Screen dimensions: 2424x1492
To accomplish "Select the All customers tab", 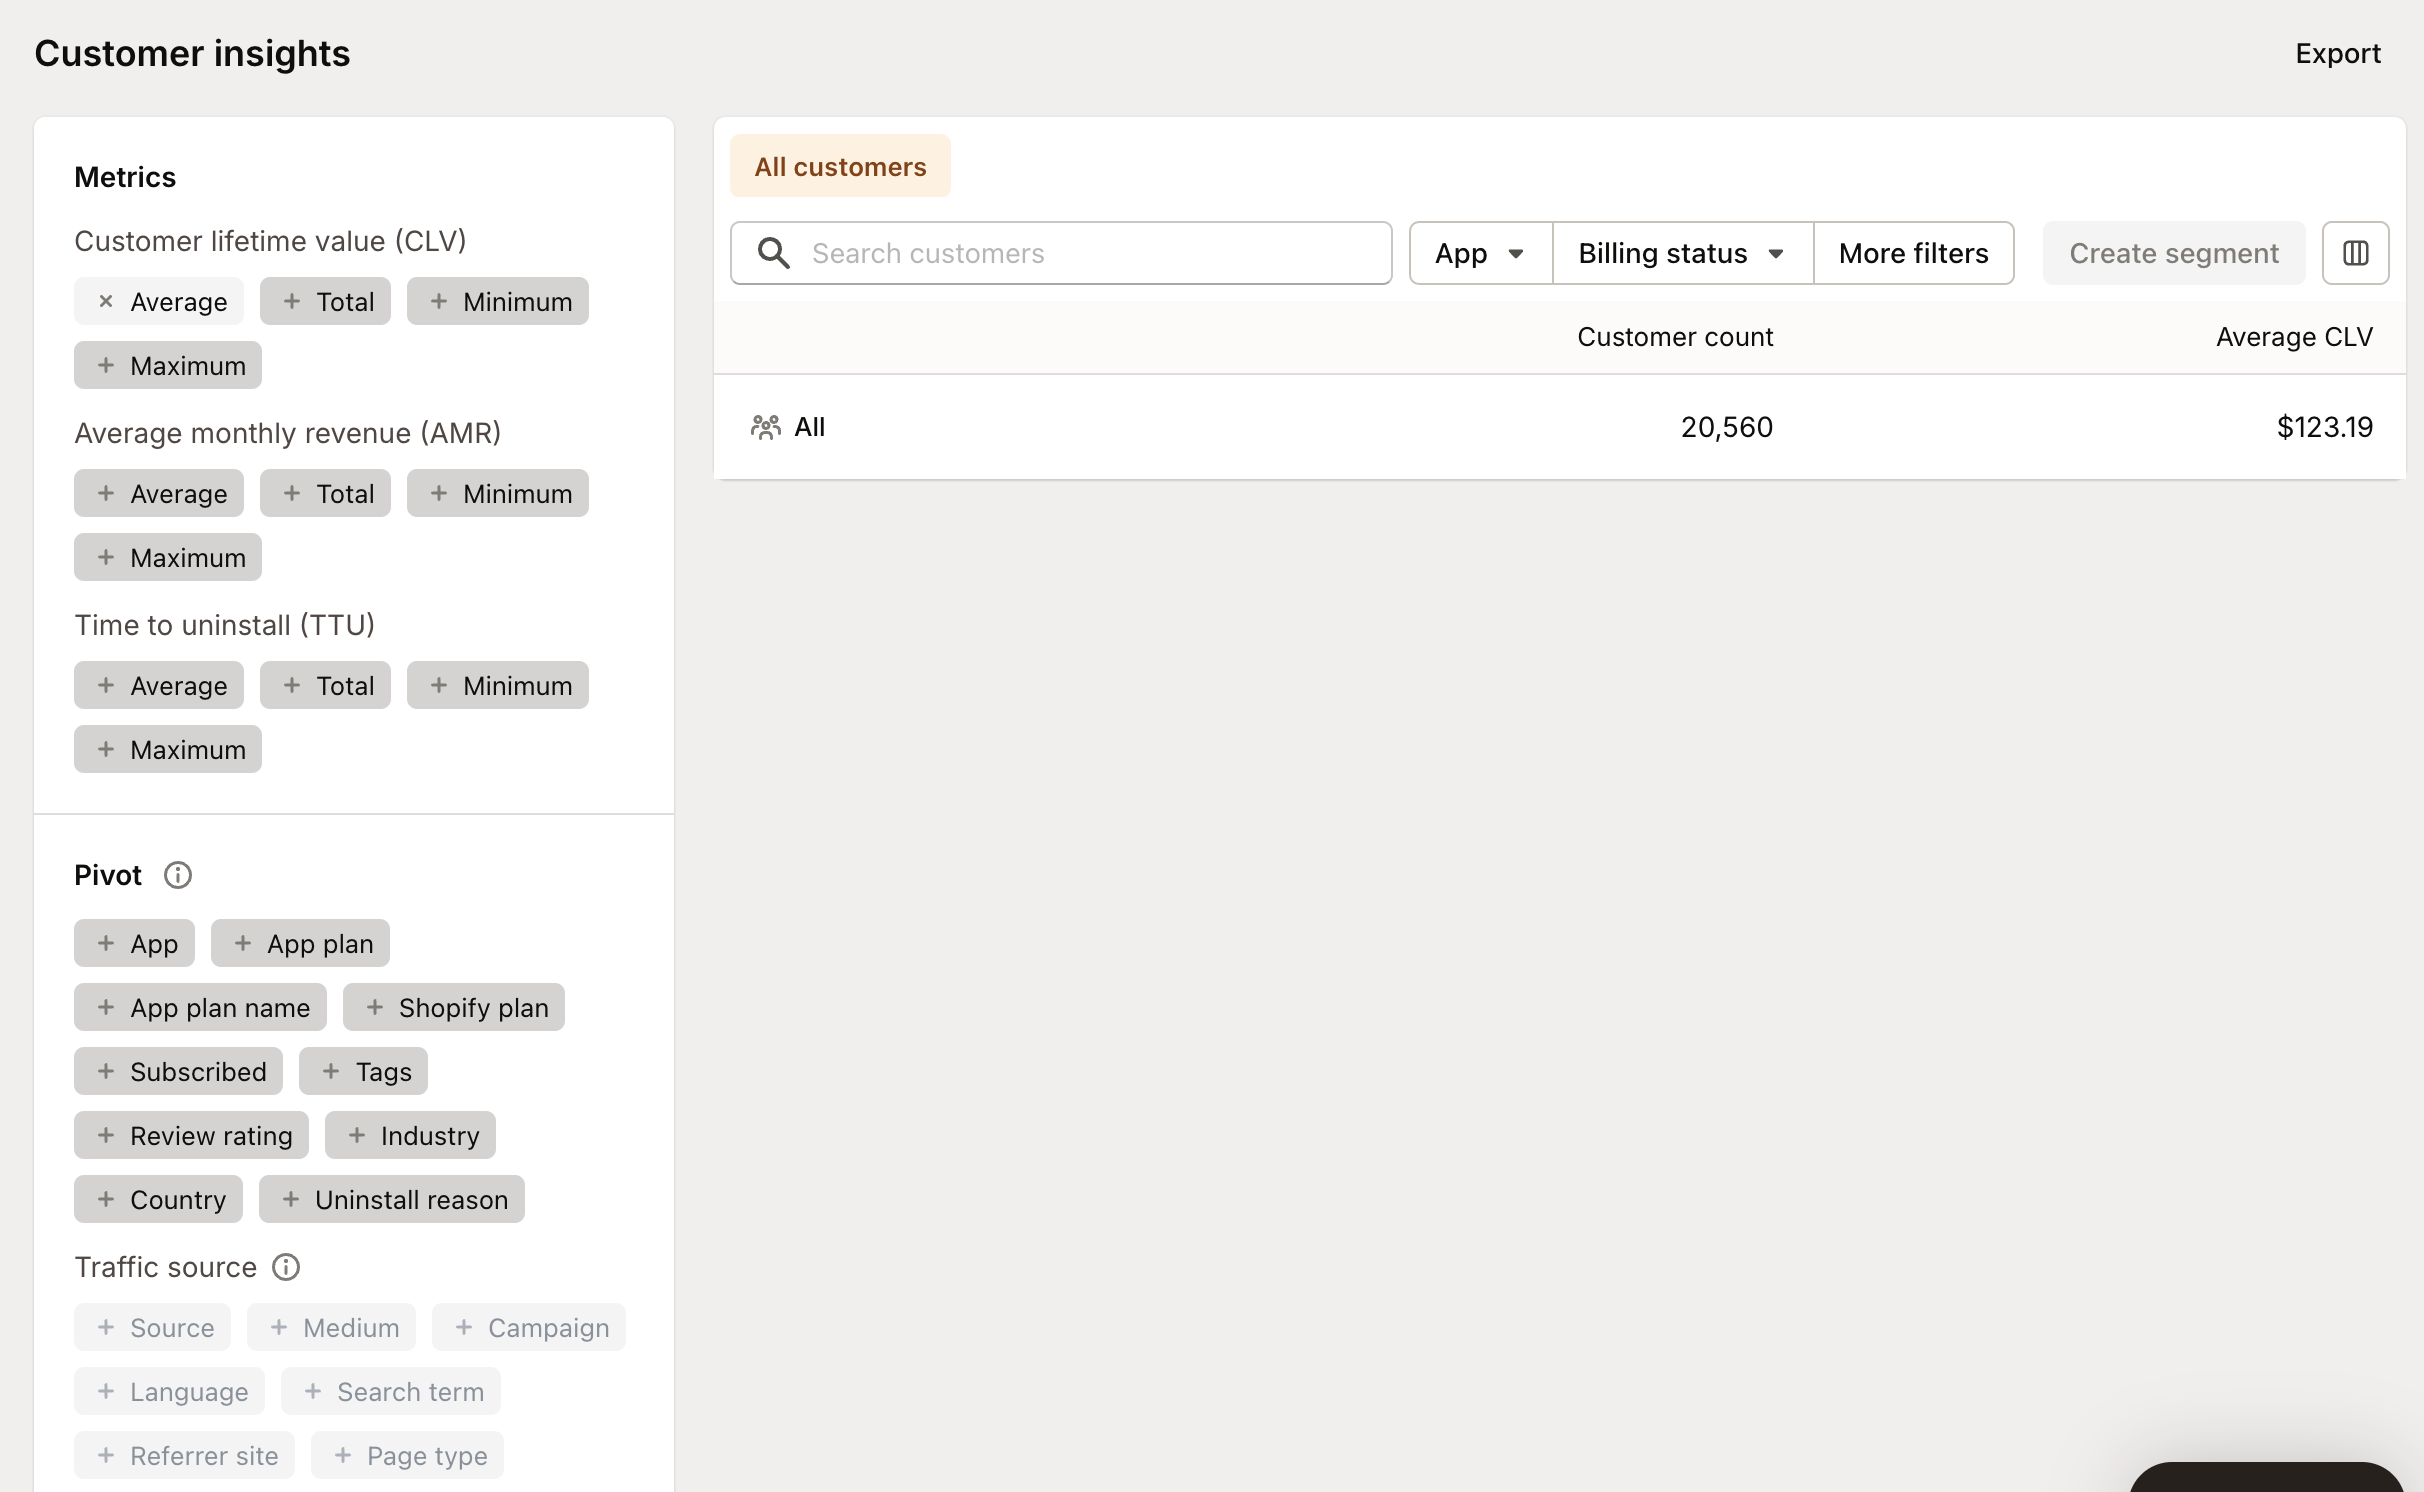I will point(840,166).
